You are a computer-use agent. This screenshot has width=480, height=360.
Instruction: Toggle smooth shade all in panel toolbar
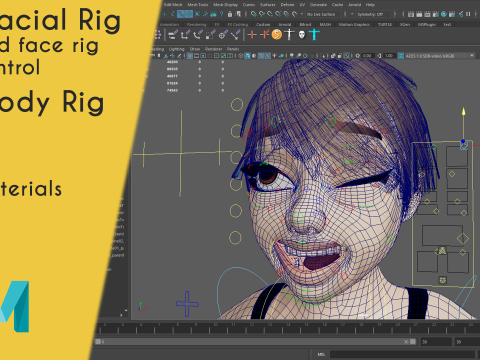247,56
